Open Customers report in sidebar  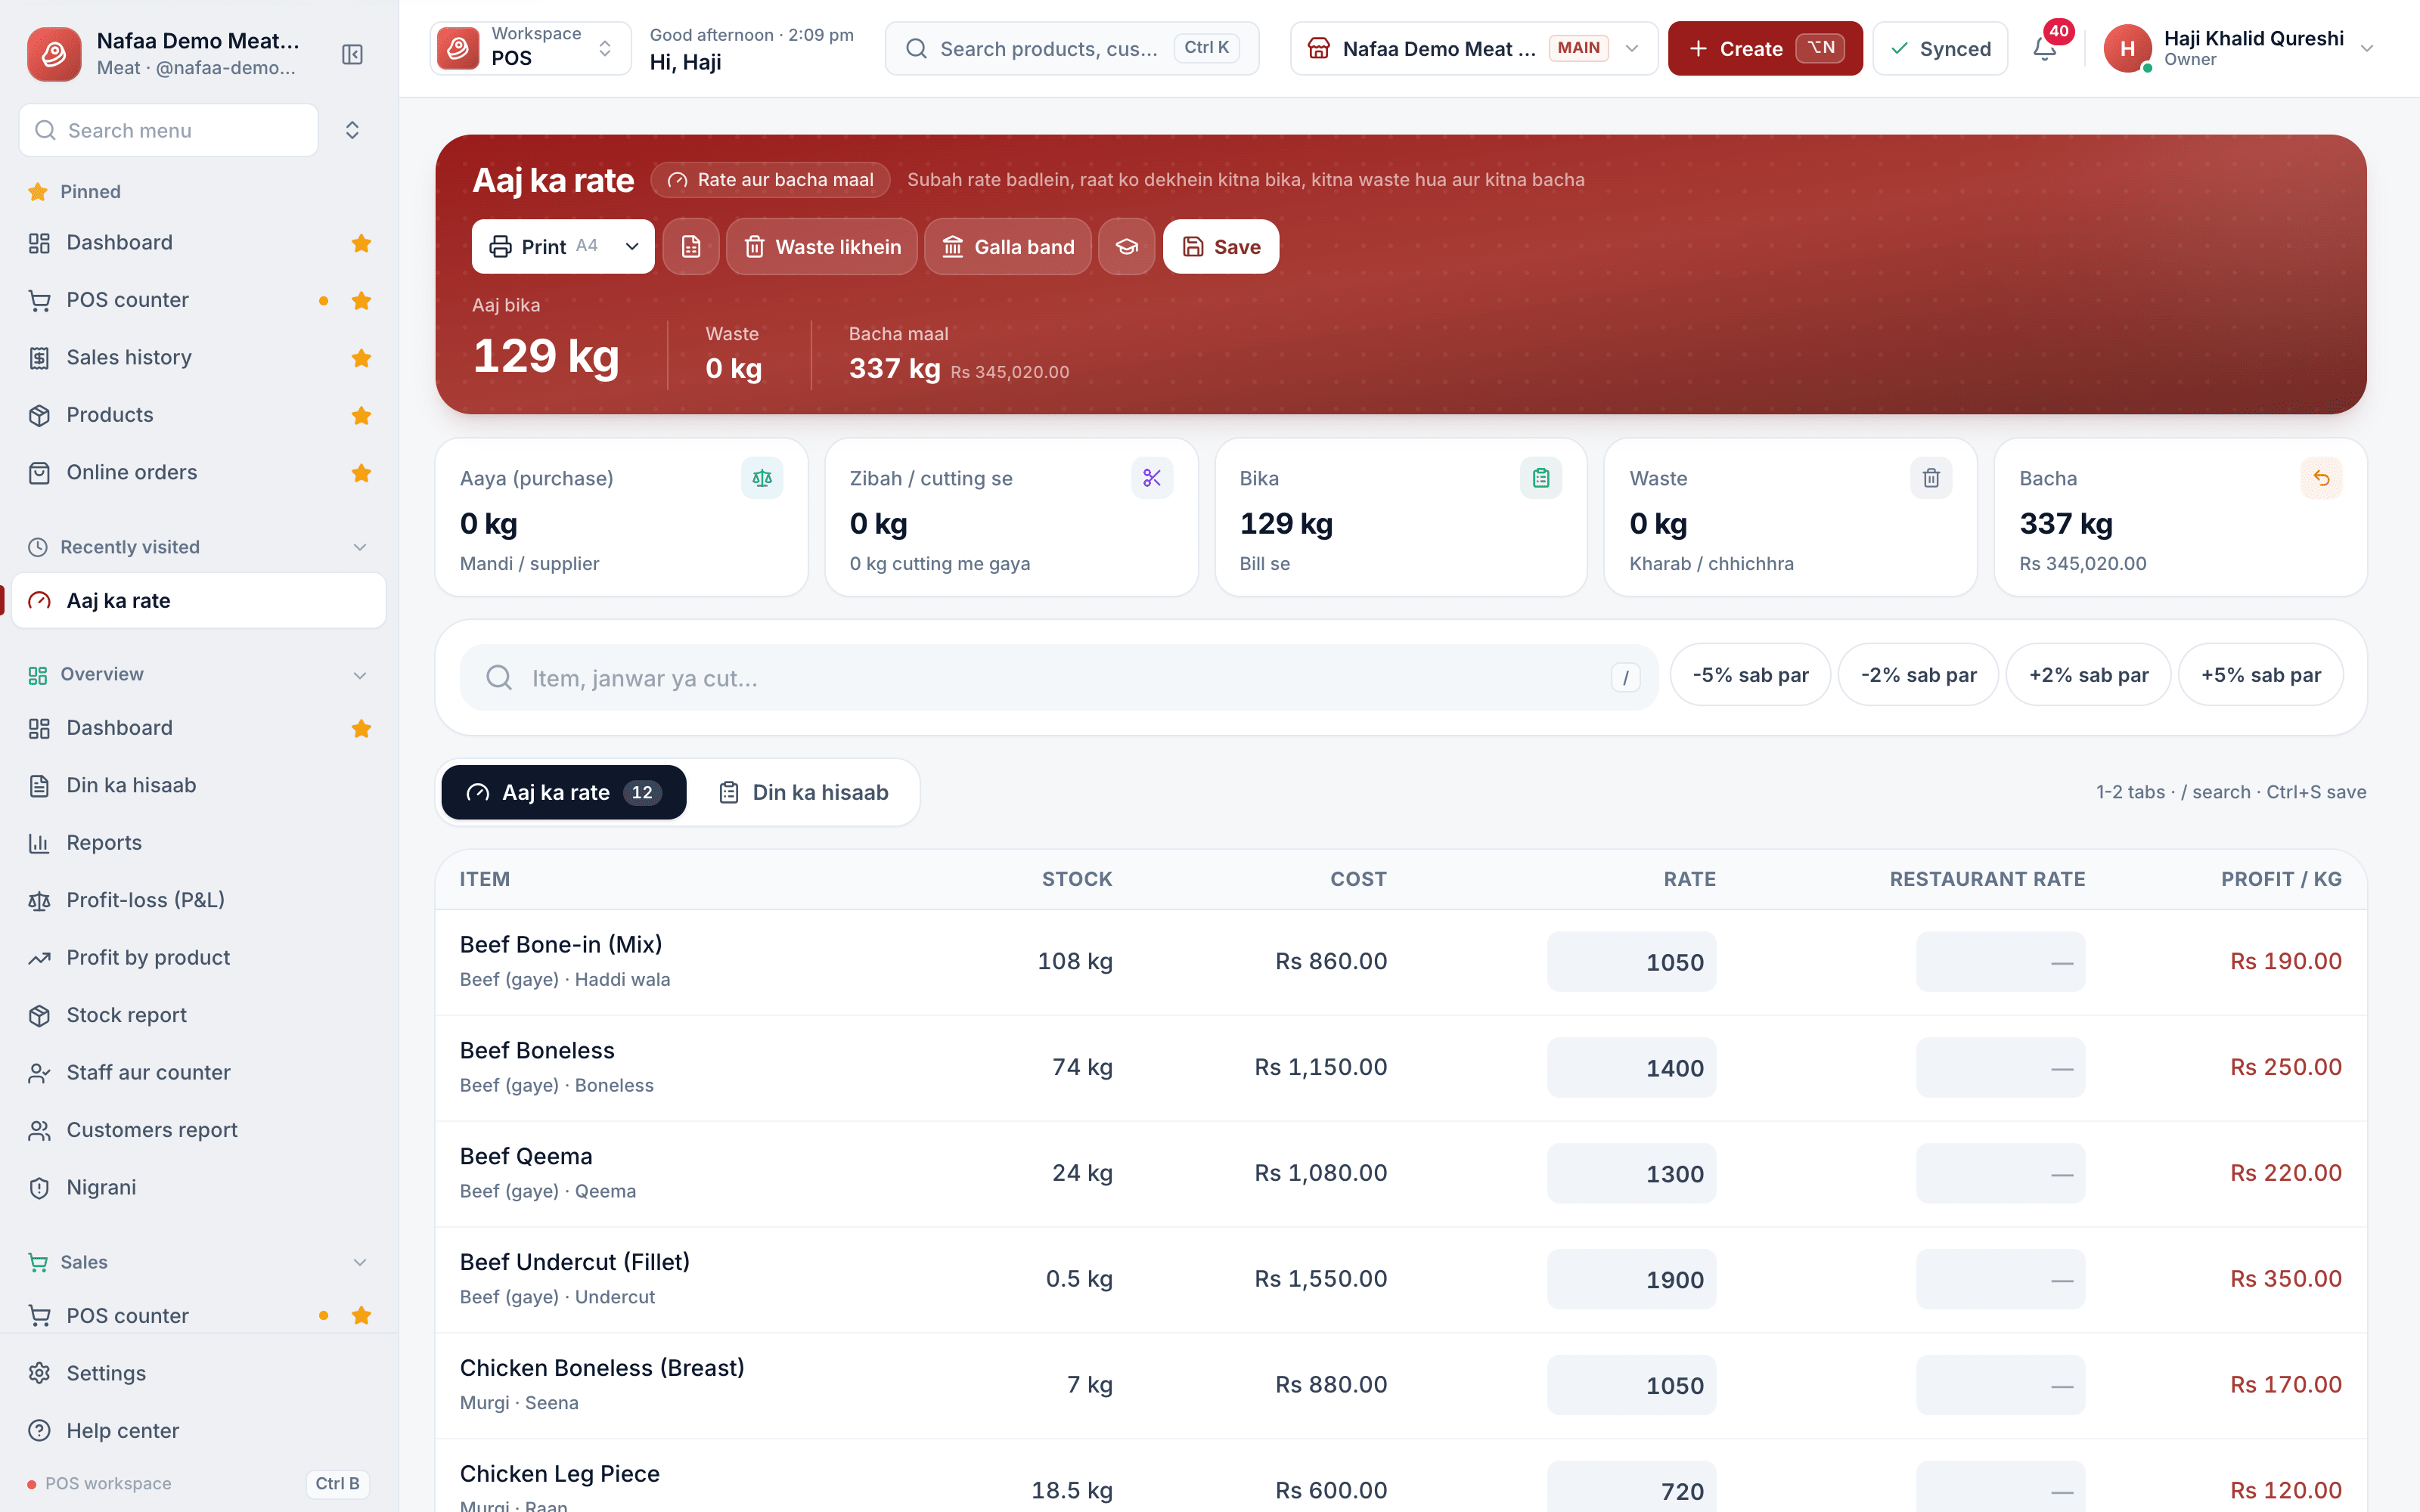[198, 1130]
